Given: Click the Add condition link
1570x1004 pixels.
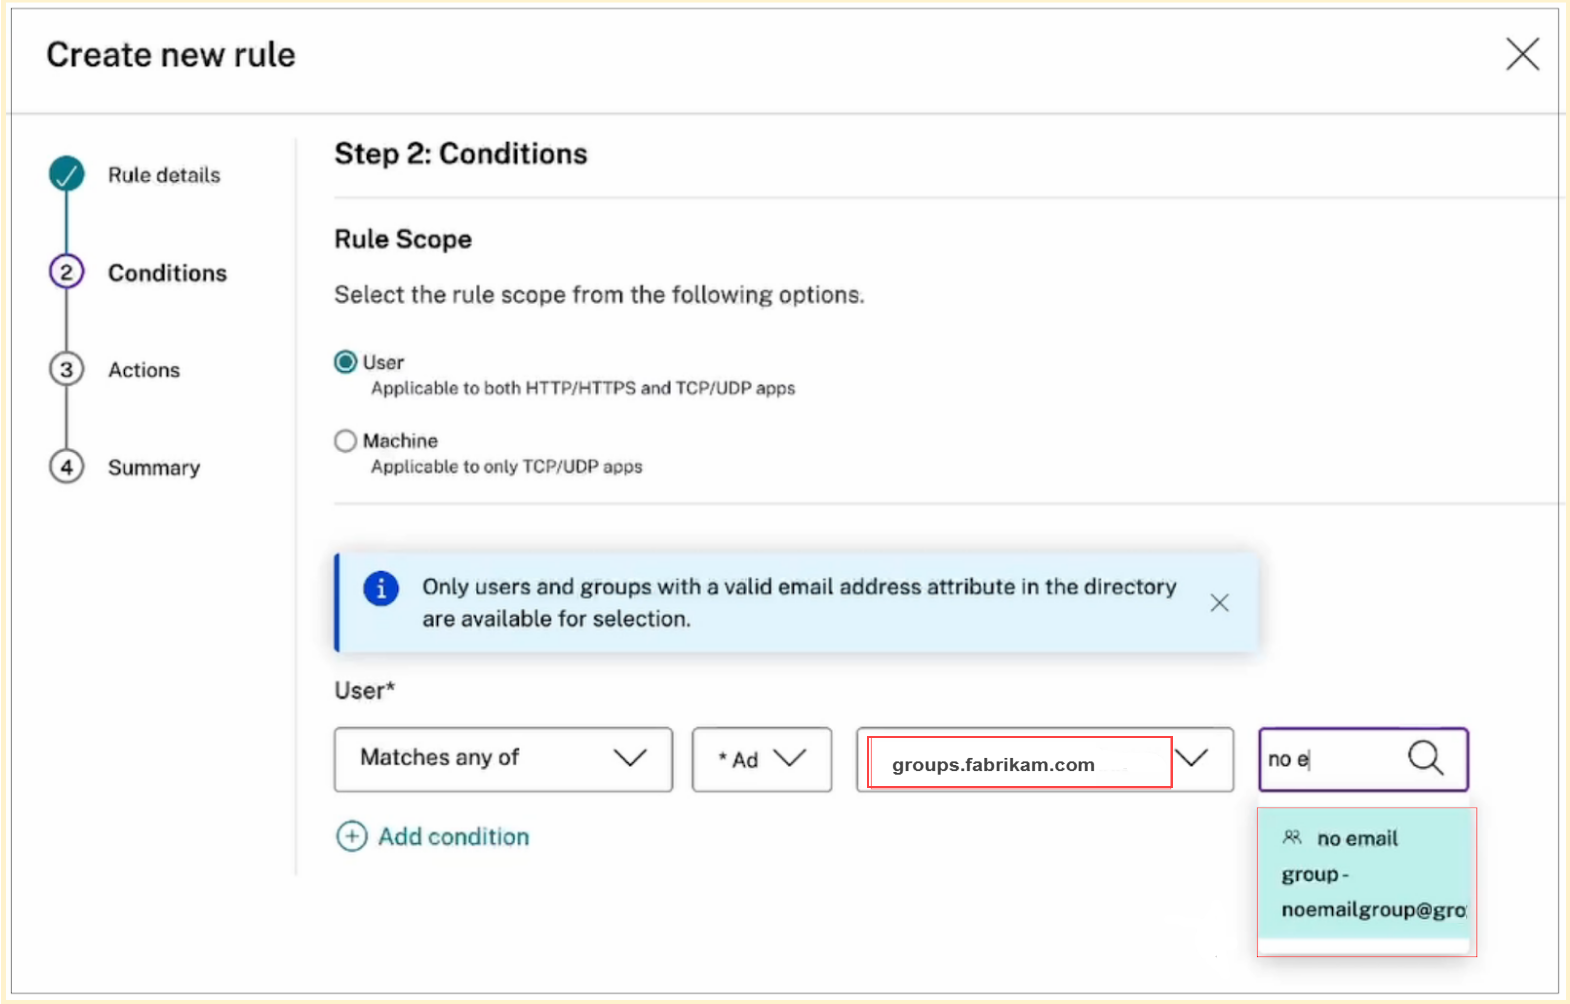Looking at the screenshot, I should coord(453,837).
